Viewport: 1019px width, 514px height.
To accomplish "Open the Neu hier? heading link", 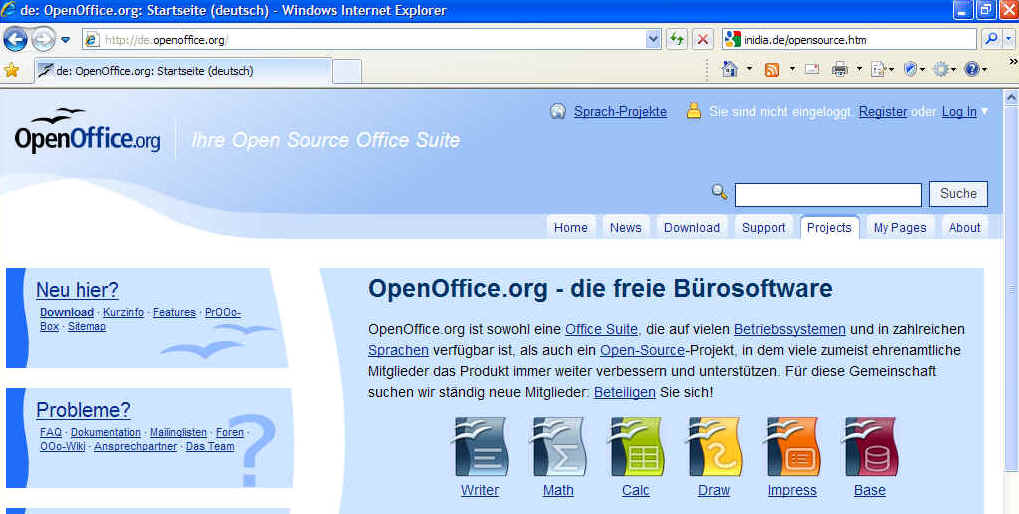I will [77, 290].
